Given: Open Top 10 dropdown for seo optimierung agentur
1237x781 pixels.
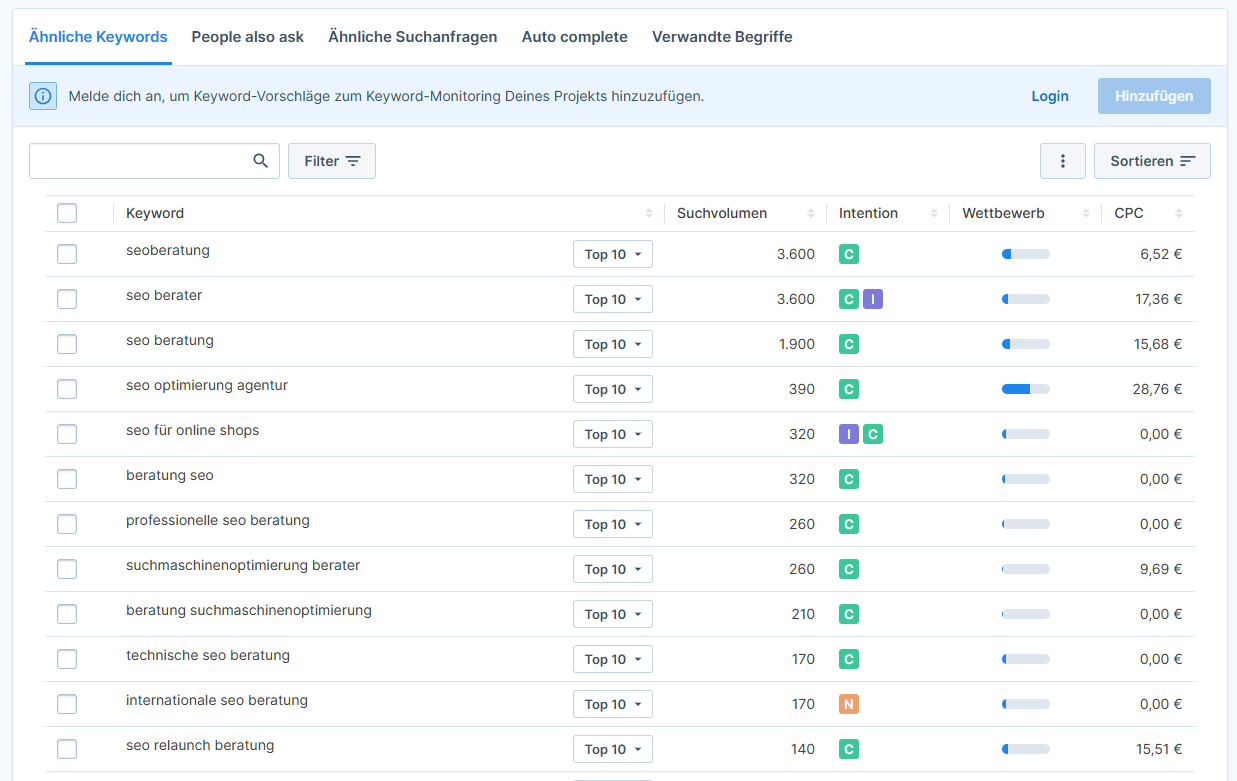Looking at the screenshot, I should click(613, 389).
